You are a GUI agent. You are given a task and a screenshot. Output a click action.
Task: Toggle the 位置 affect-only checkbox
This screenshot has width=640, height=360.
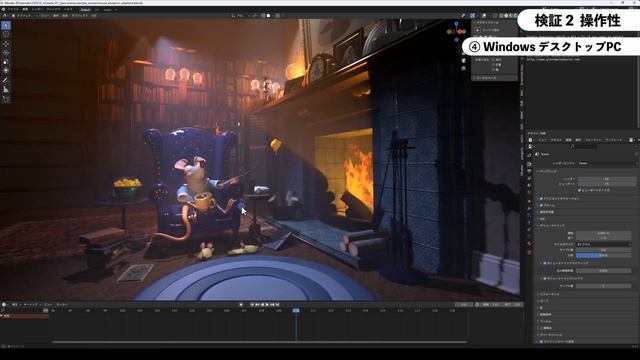pos(493,65)
